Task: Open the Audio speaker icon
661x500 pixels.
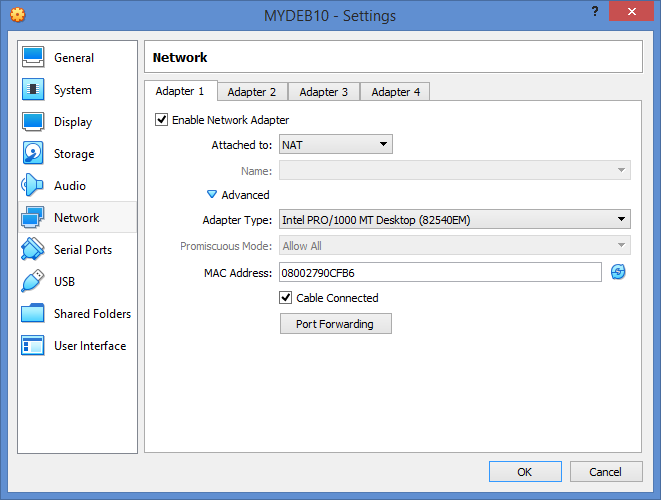Action: [x=32, y=185]
